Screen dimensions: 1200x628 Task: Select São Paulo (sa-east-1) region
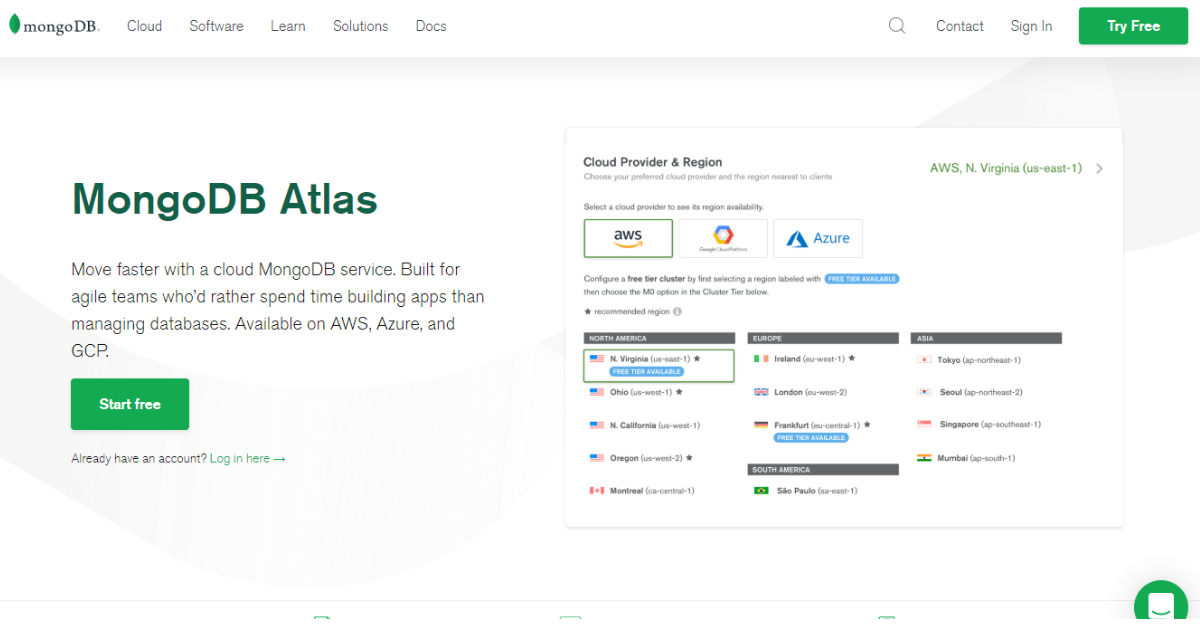point(817,491)
